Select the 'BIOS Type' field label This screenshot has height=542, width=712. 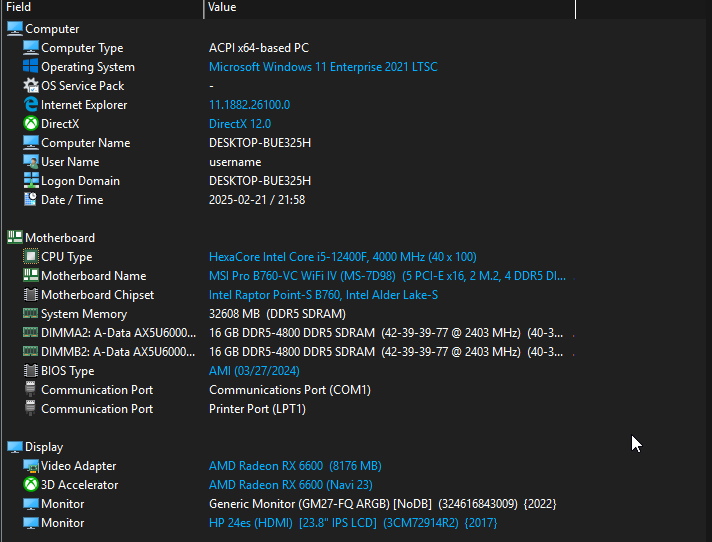click(x=68, y=370)
